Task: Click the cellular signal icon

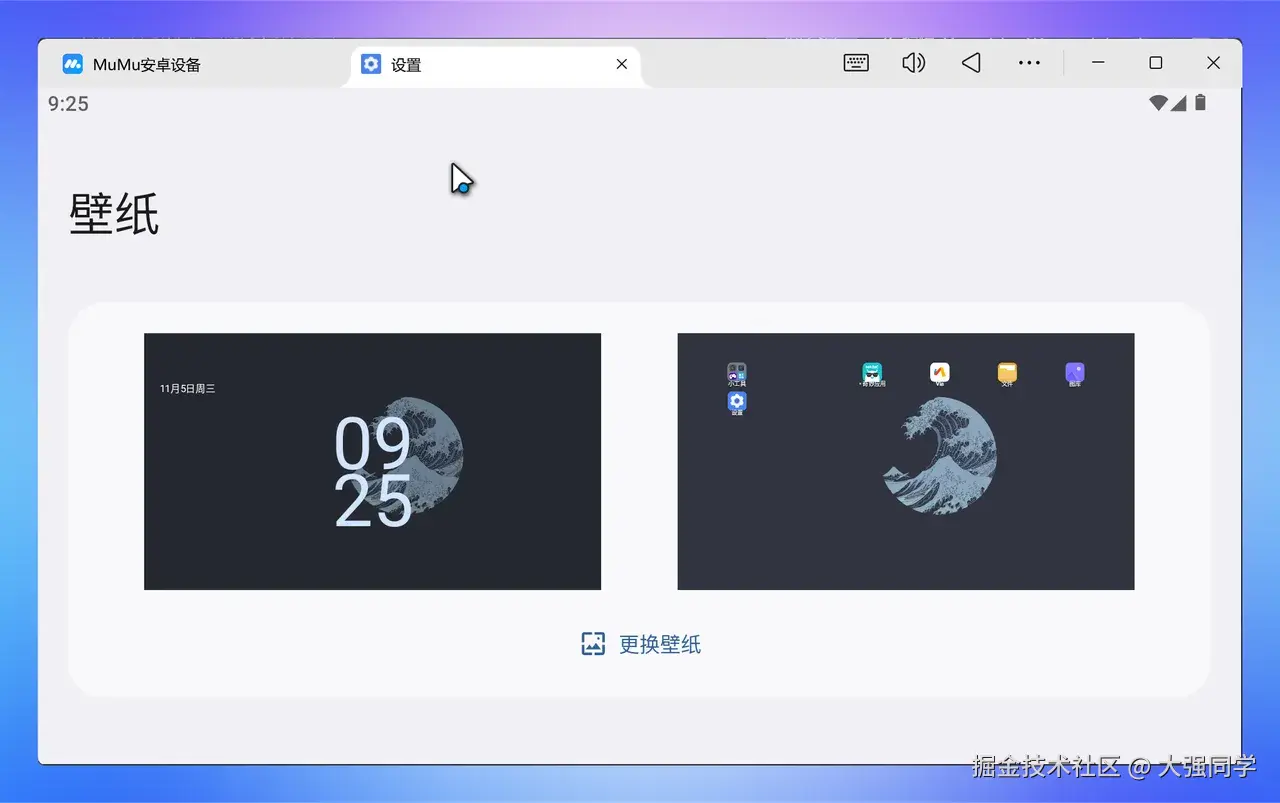Action: (x=1178, y=103)
